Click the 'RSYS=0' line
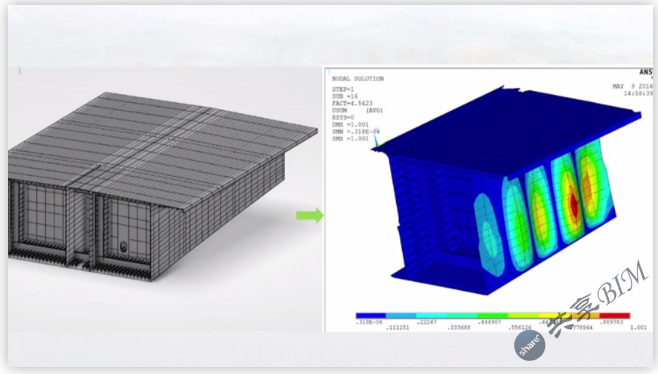Image resolution: width=658 pixels, height=374 pixels. [x=343, y=118]
